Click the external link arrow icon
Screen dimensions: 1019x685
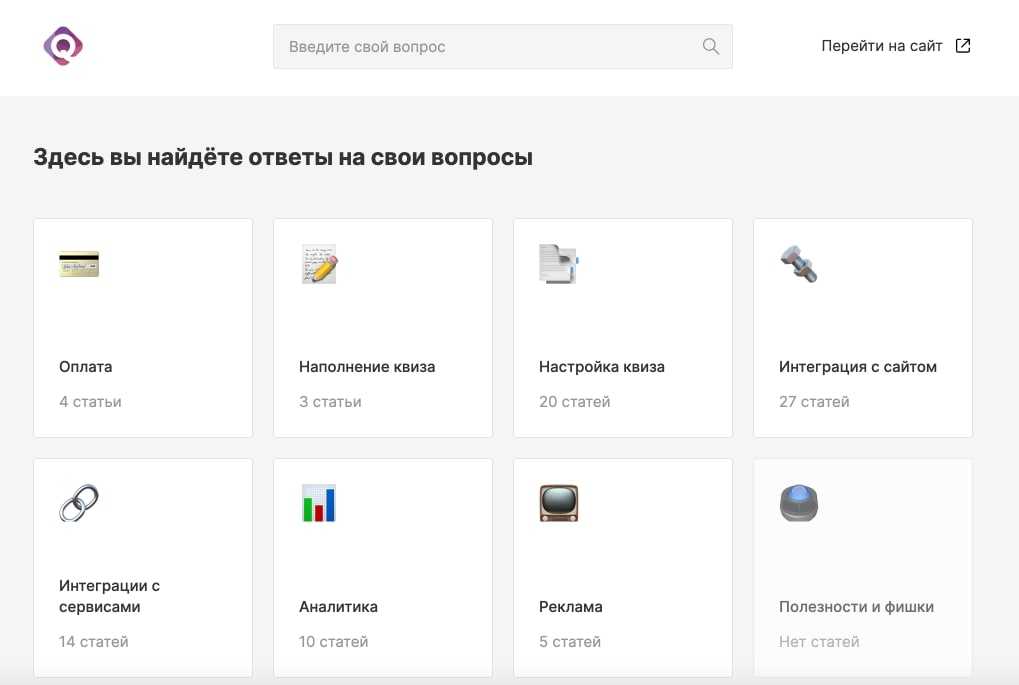[x=963, y=46]
